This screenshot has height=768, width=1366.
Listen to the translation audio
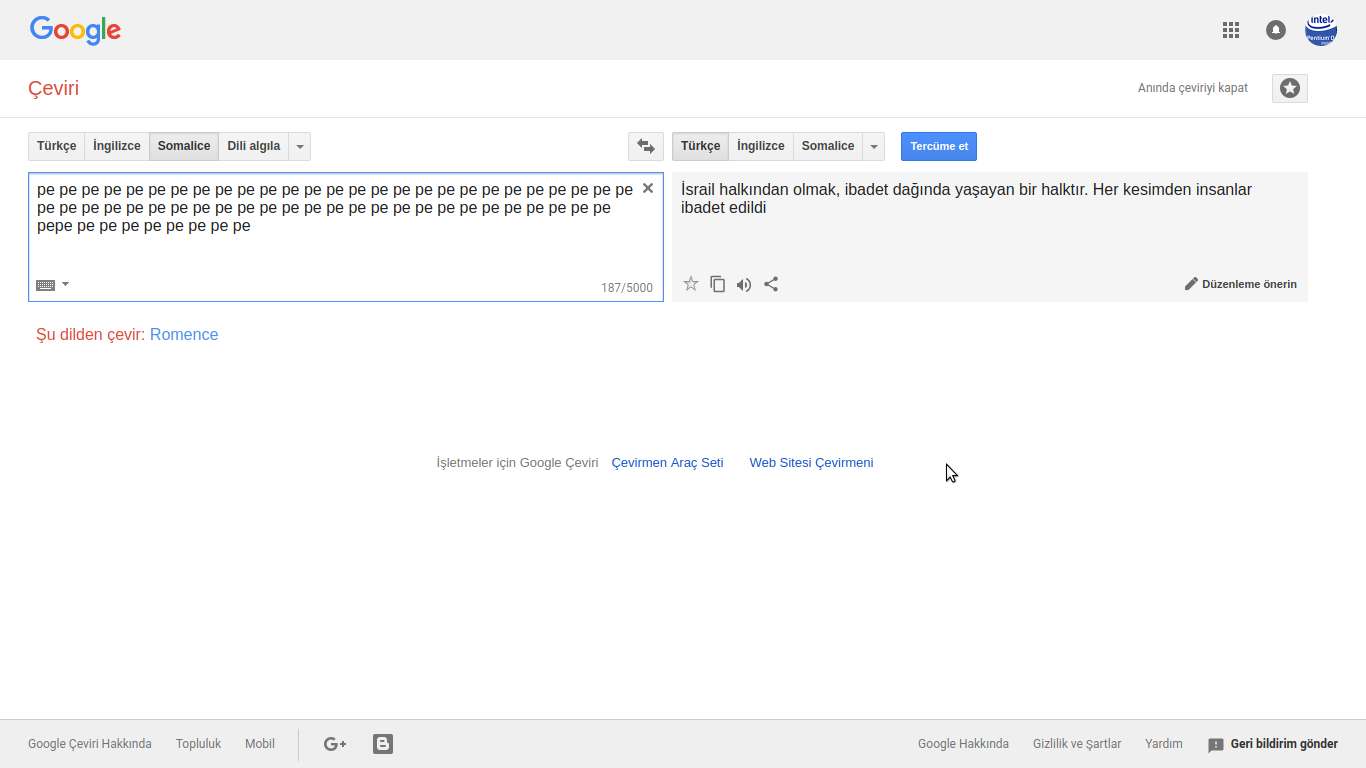coord(744,284)
